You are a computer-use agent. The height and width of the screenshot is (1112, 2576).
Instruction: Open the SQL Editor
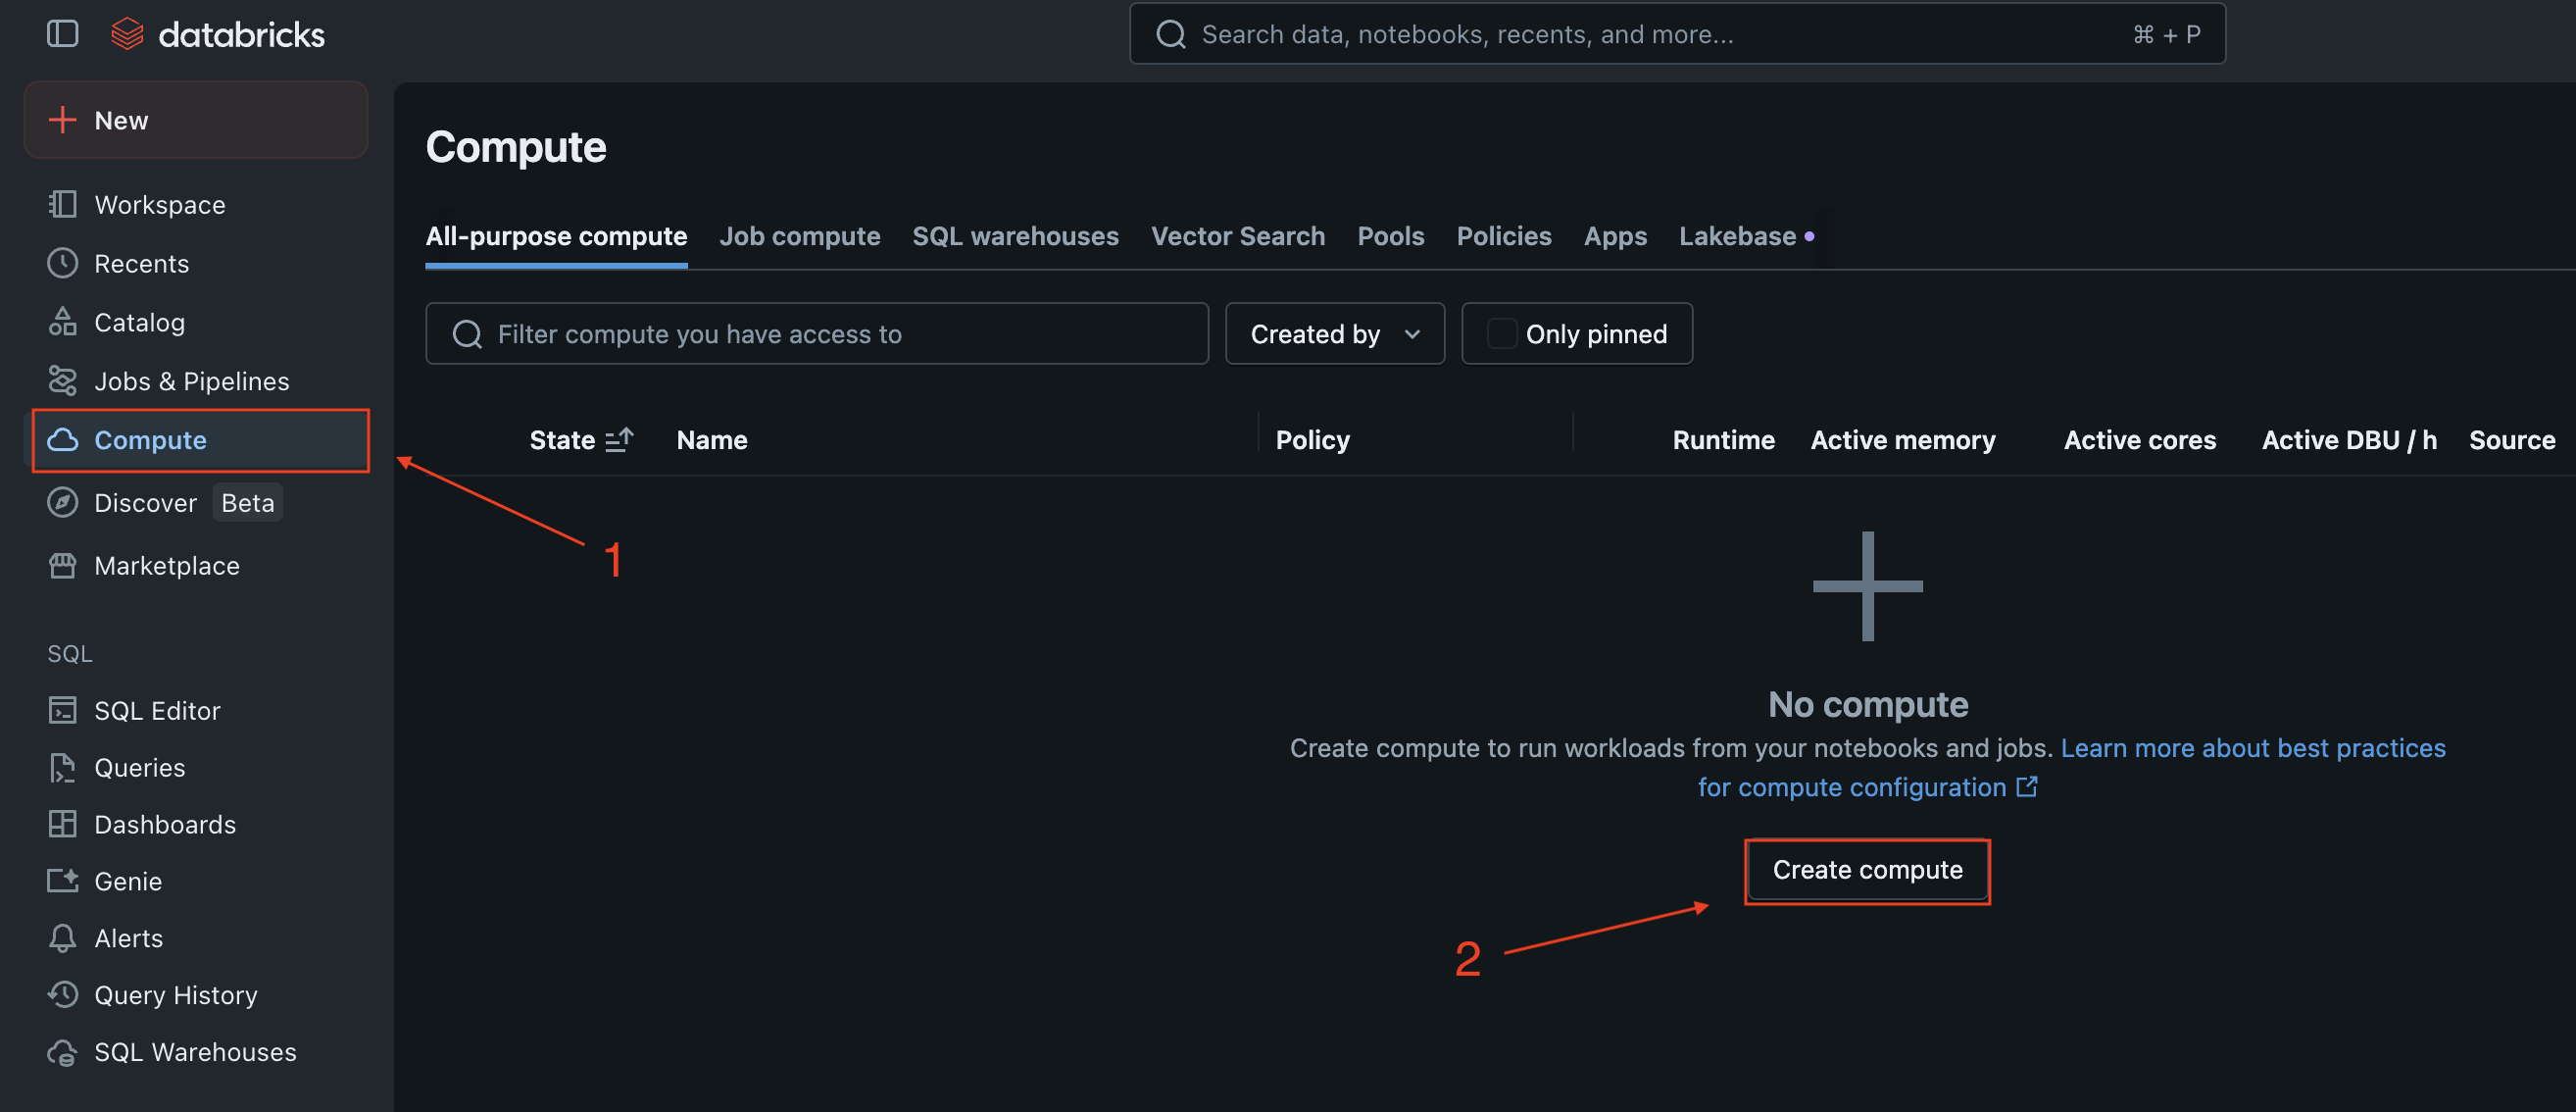(157, 710)
